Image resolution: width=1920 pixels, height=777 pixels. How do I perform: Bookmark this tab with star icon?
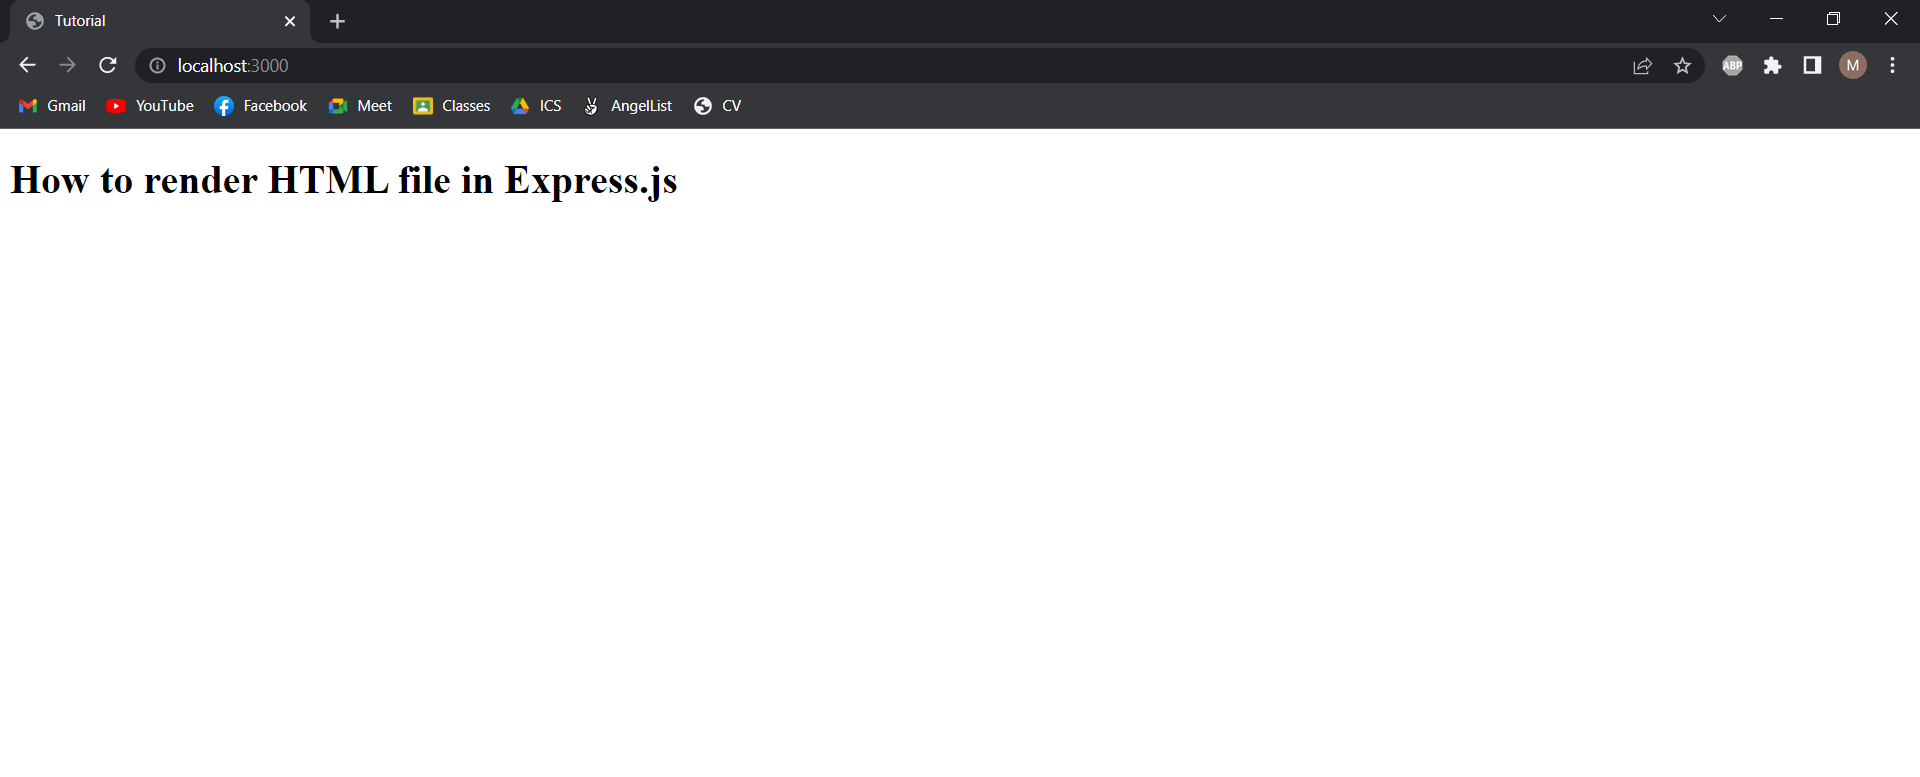(x=1682, y=66)
